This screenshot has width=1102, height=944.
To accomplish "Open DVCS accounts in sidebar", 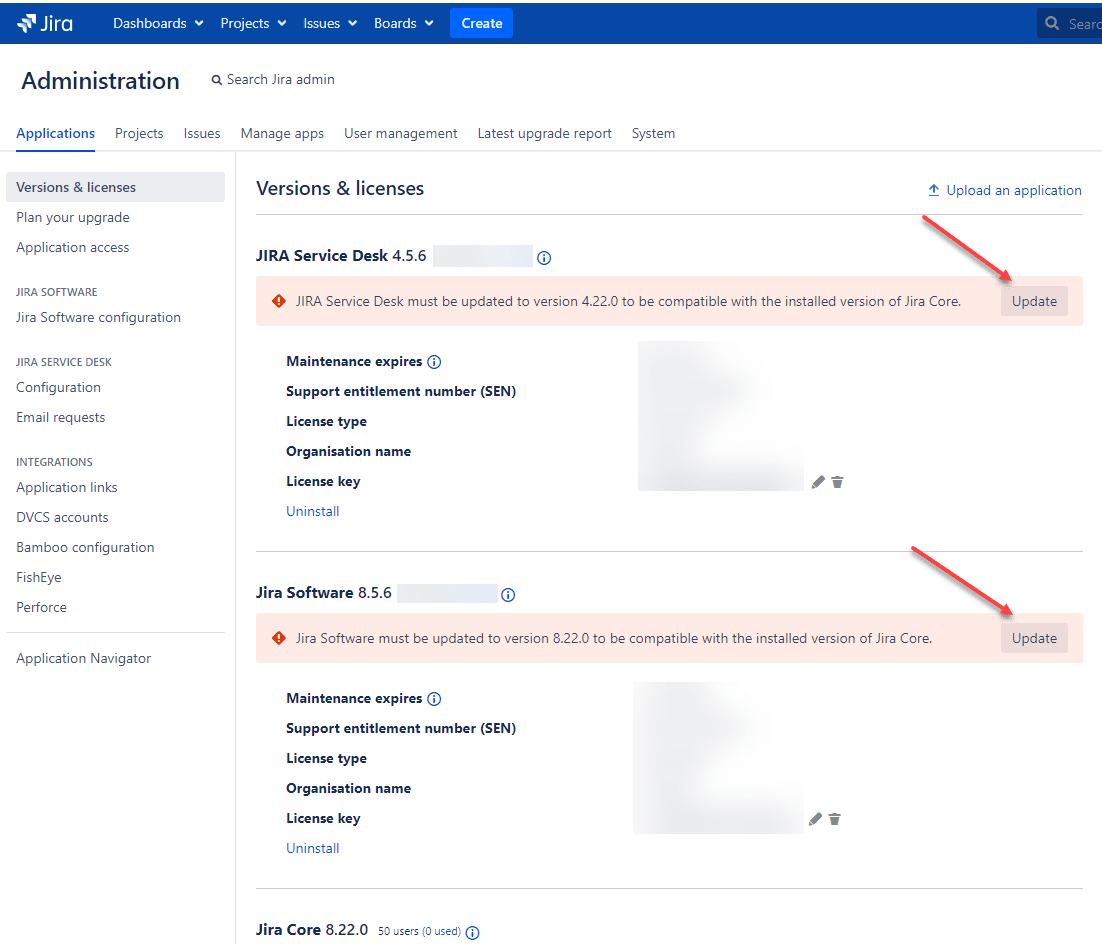I will [x=63, y=517].
